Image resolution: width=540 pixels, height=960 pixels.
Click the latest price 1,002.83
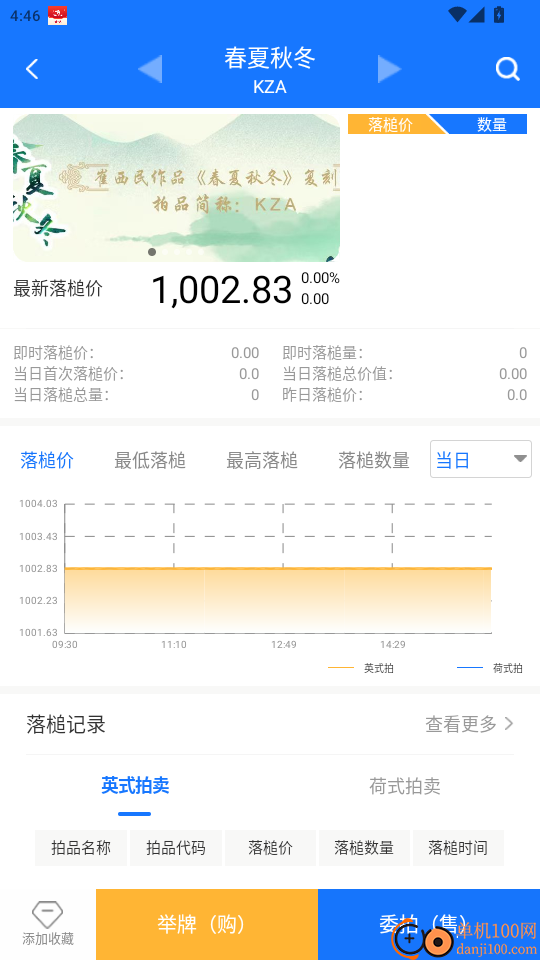(221, 290)
